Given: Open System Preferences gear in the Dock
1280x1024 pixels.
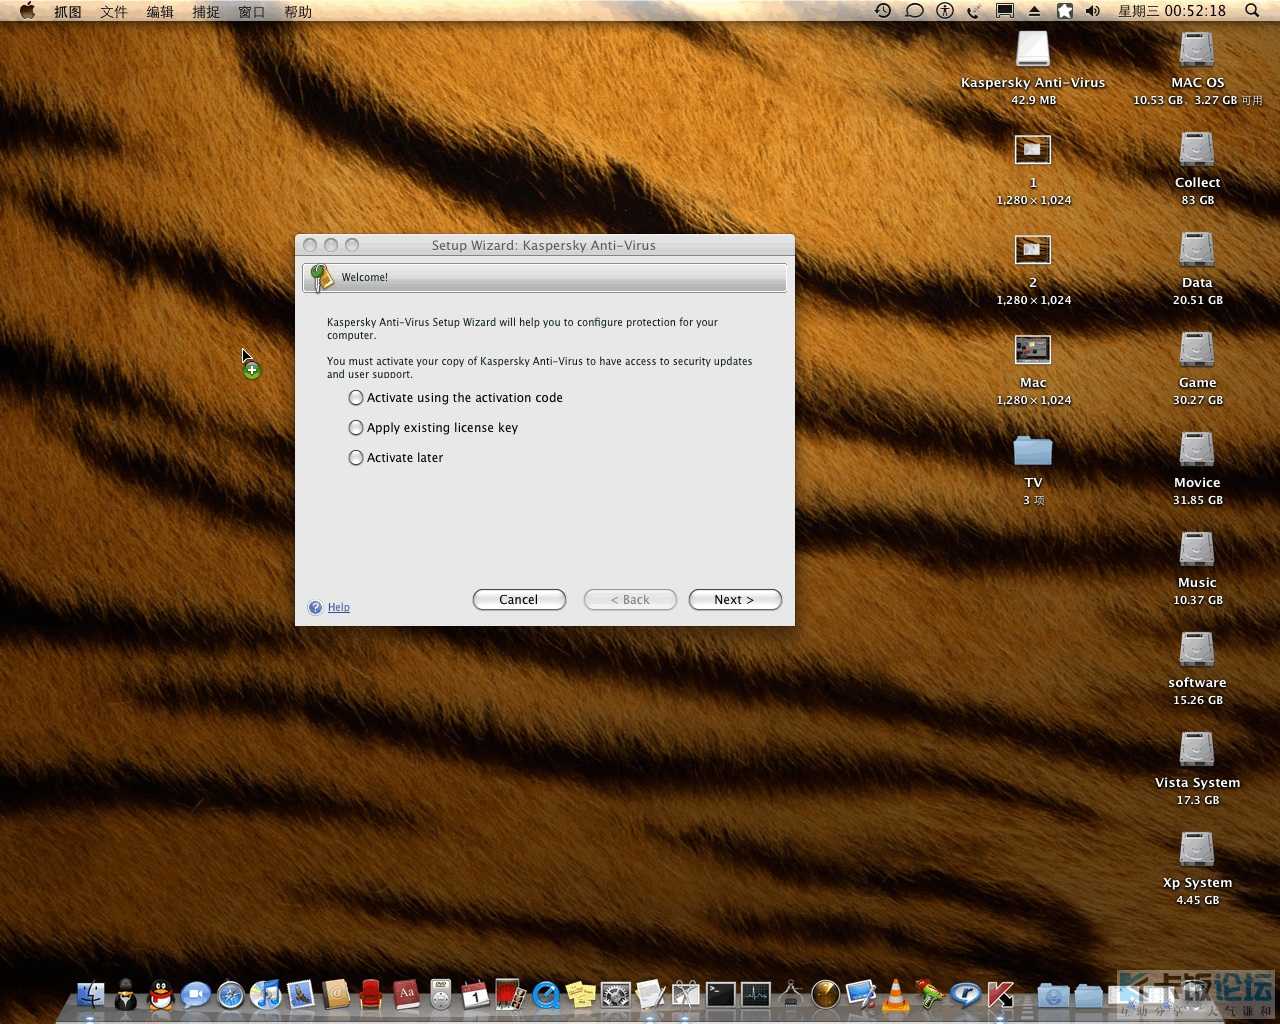Looking at the screenshot, I should [x=616, y=995].
